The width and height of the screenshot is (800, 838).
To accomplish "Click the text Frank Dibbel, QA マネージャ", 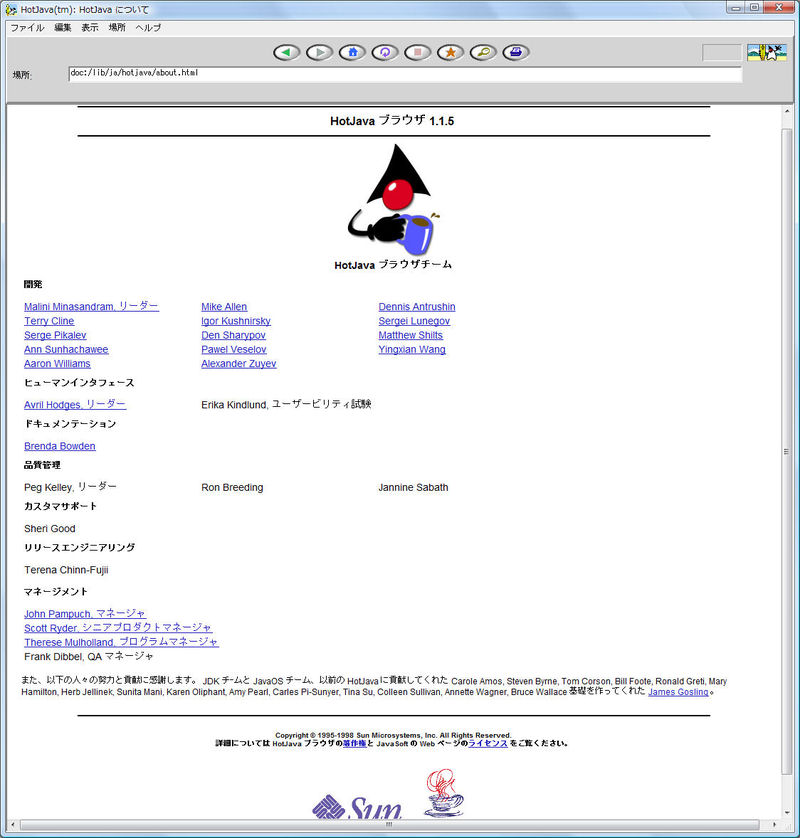I will (x=89, y=656).
